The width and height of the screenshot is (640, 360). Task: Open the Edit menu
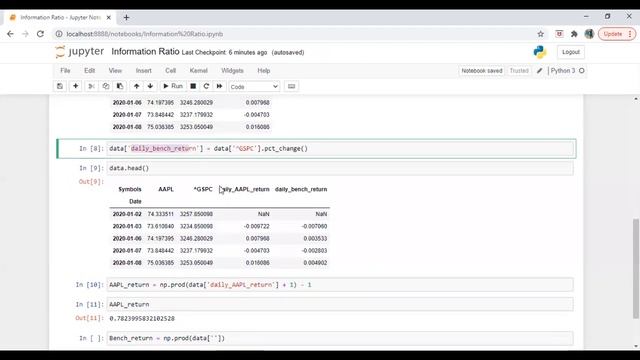(x=89, y=71)
